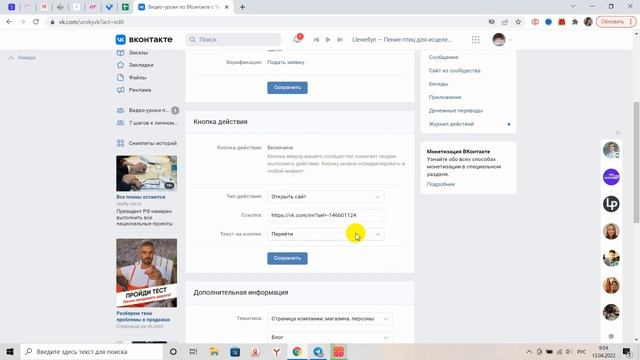Bookmark this page with star icon
Viewport: 640px width, 360px height.
518,22
